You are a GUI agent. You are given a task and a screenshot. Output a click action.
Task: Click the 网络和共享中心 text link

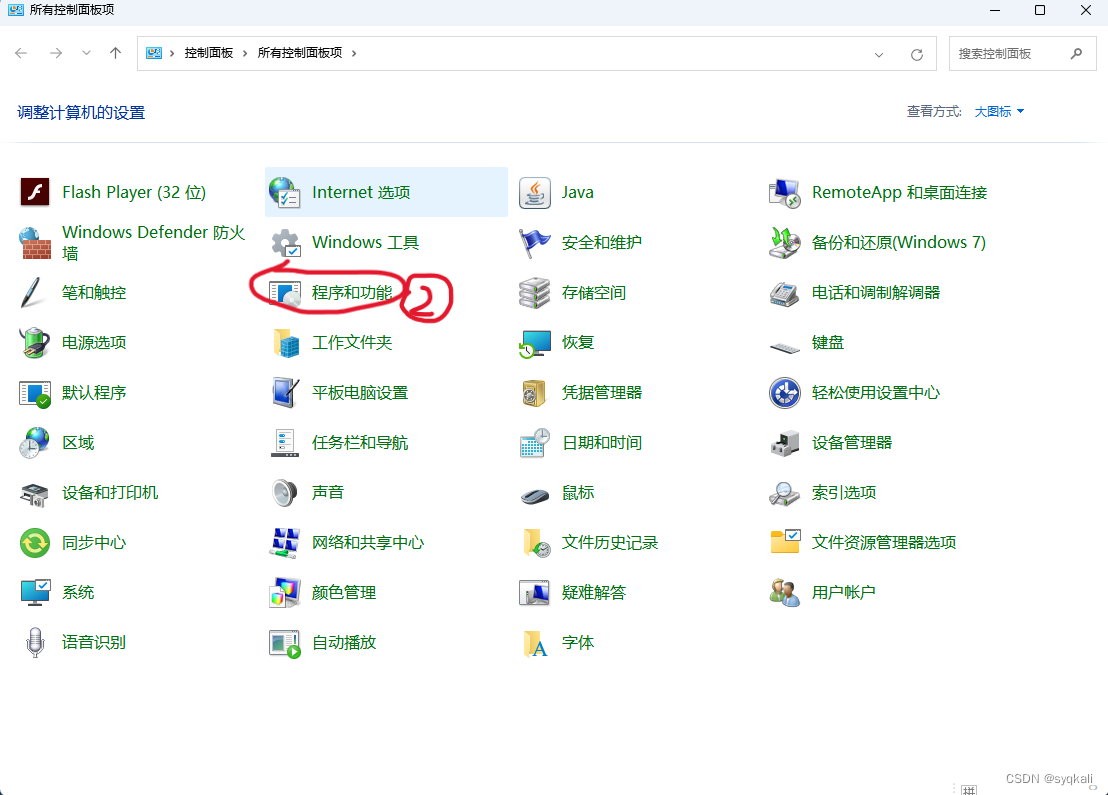367,543
